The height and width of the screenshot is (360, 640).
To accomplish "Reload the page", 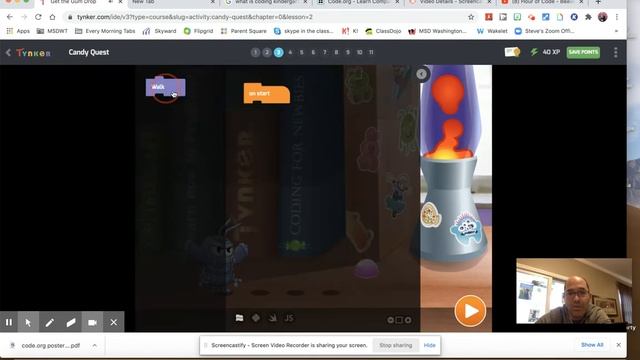I will coord(38,17).
